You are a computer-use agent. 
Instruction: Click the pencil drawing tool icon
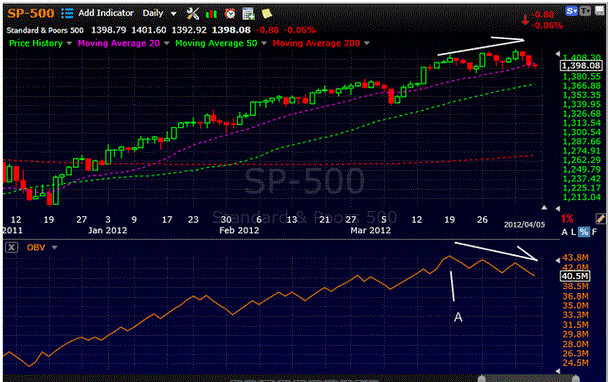coord(600,219)
